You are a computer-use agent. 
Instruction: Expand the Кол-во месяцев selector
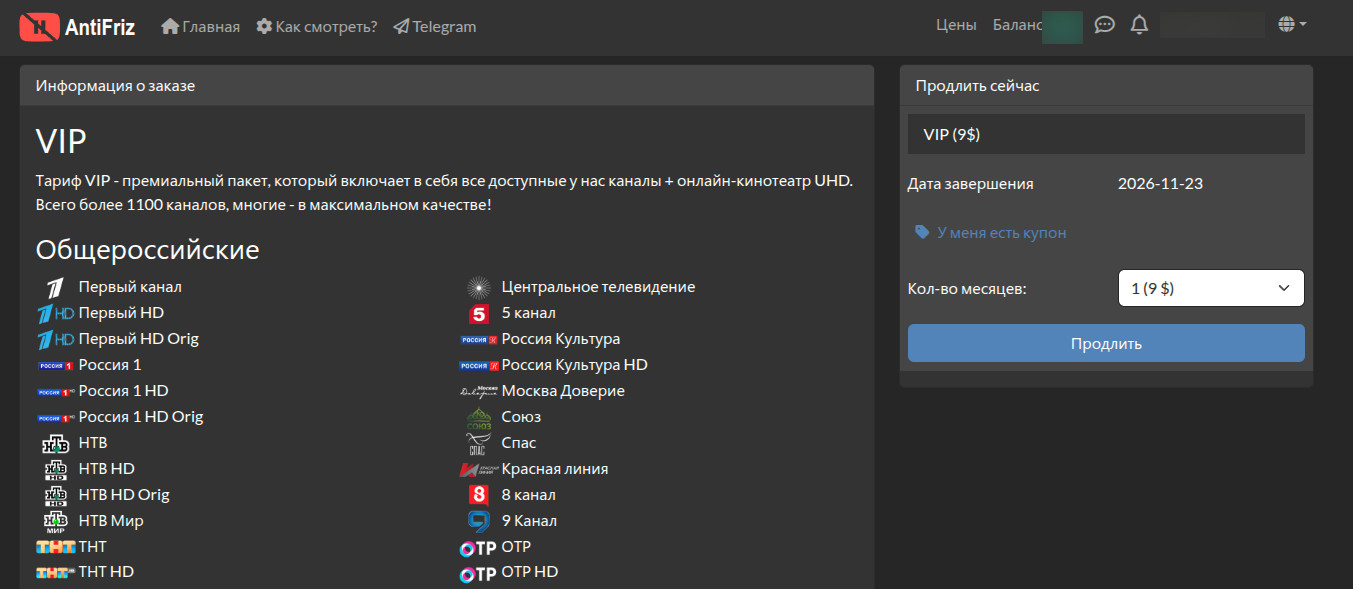pyautogui.click(x=1210, y=288)
